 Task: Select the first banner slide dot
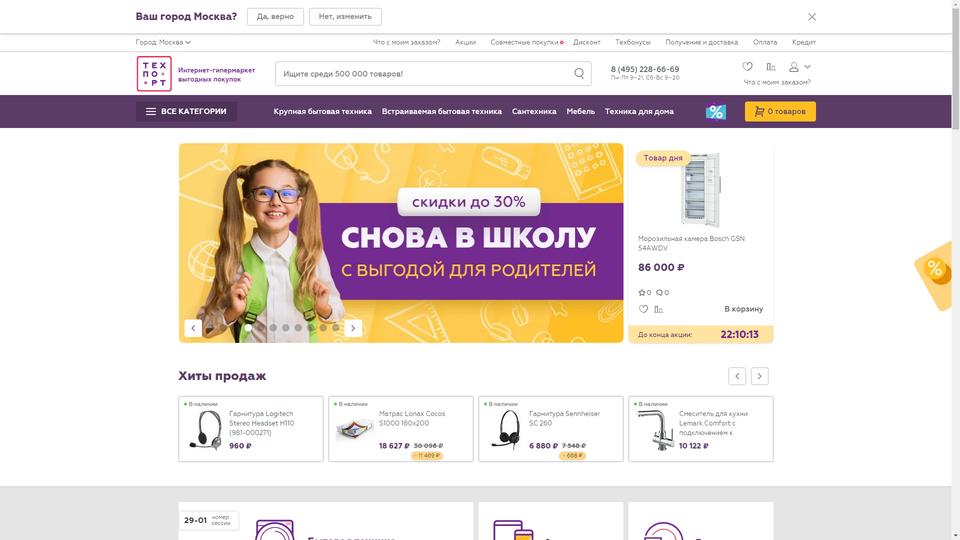[248, 328]
